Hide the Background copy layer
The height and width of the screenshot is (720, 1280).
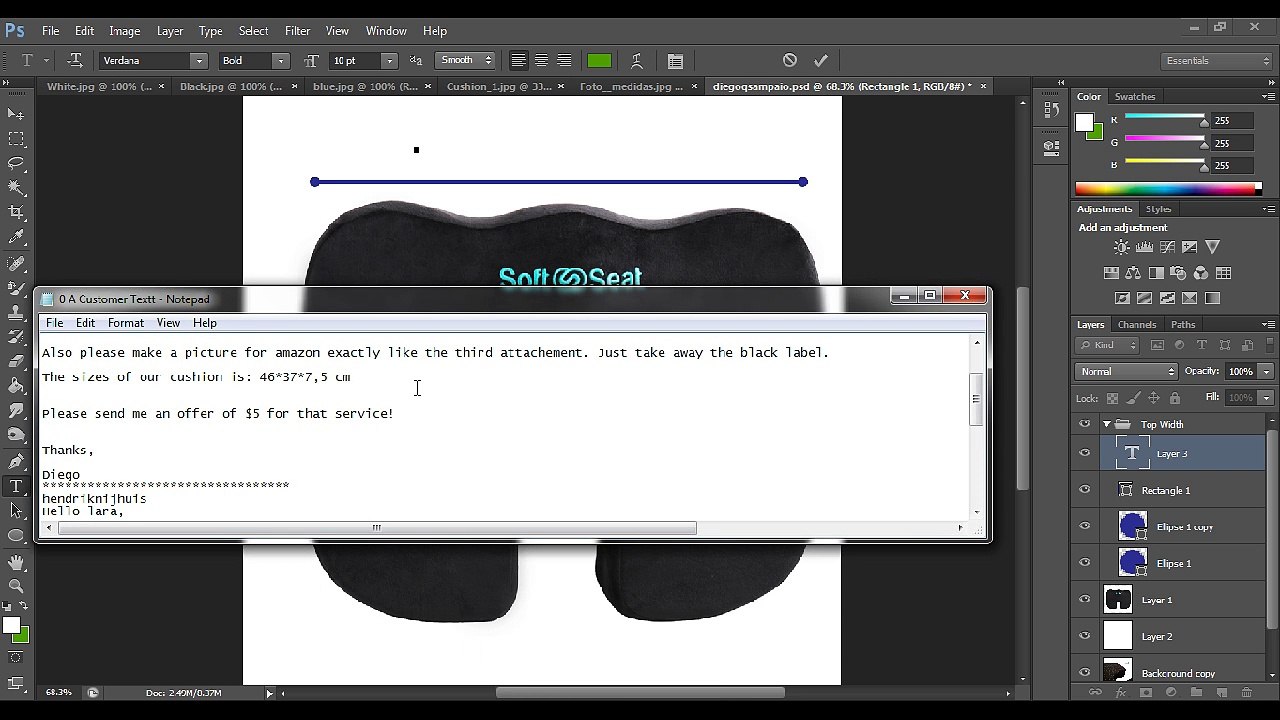pyautogui.click(x=1085, y=673)
